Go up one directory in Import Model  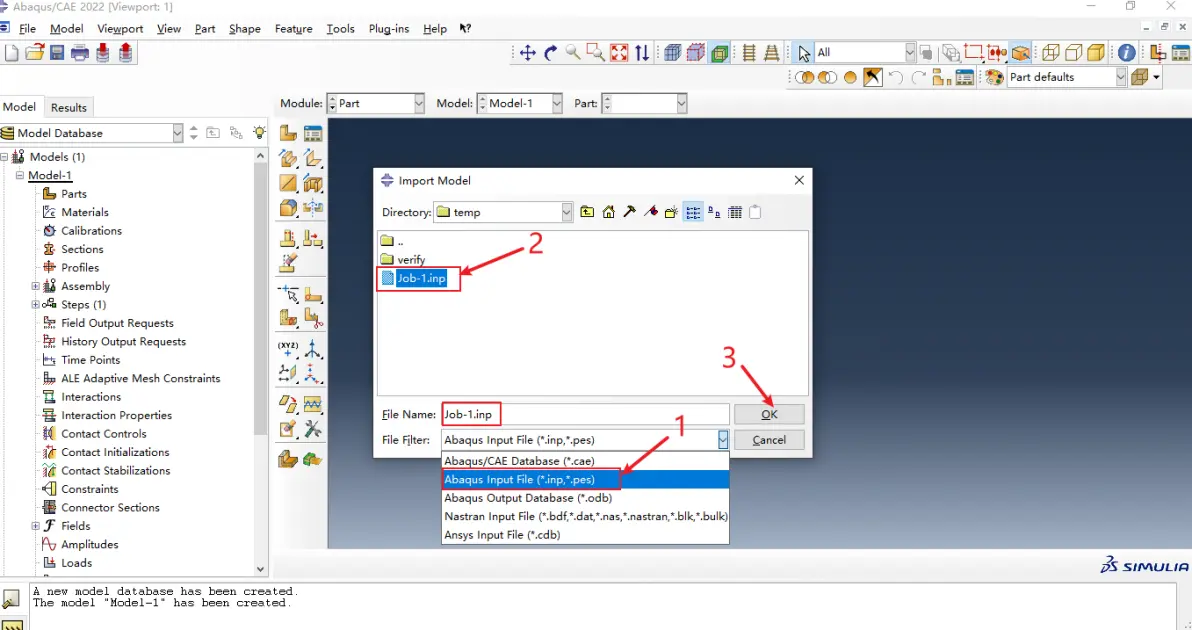click(x=587, y=212)
